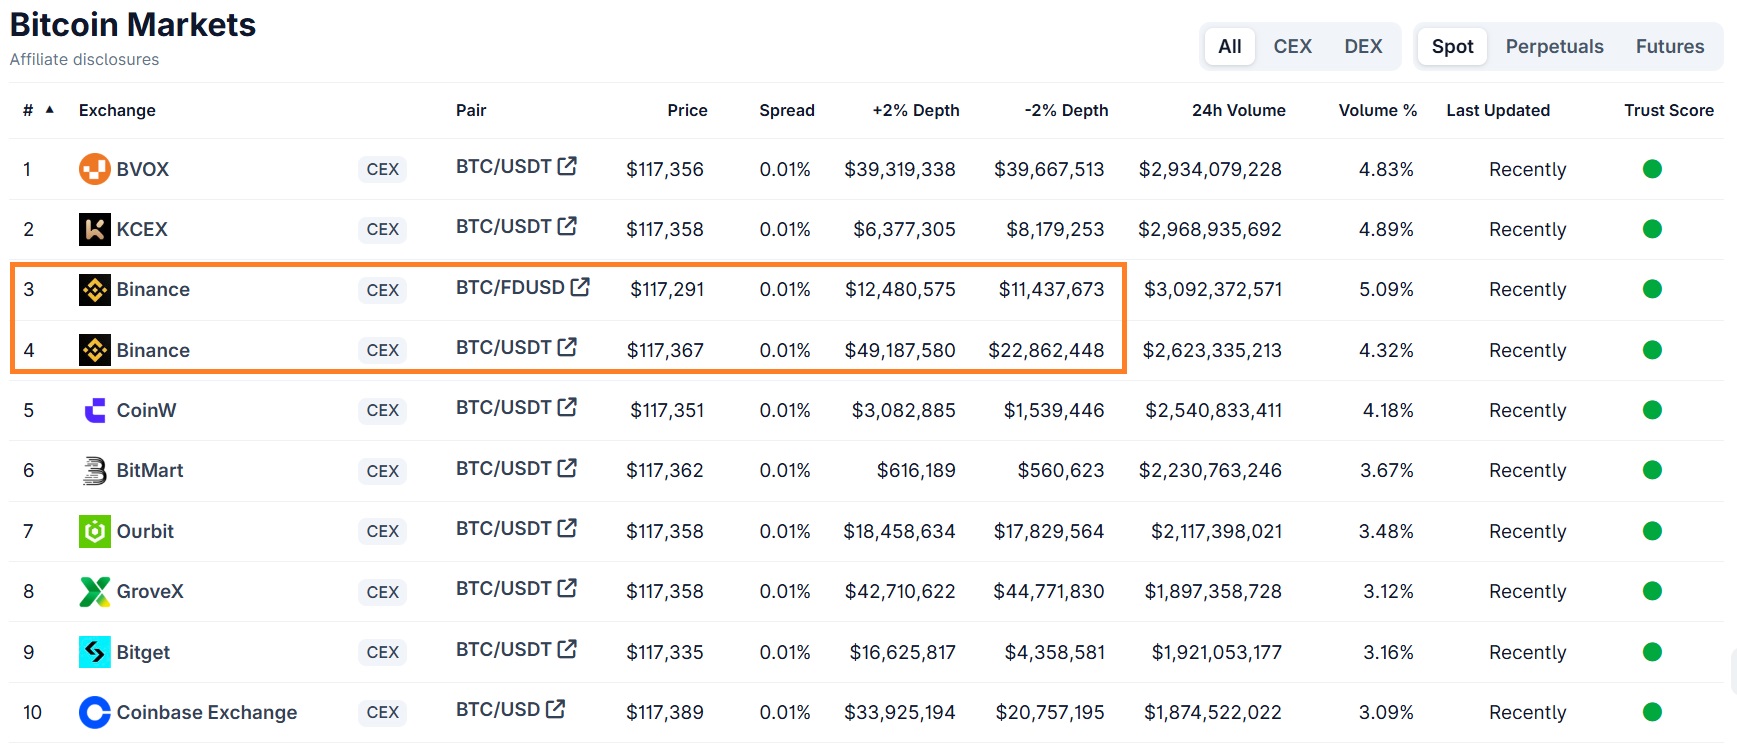Click the KCEX exchange logo icon
The image size is (1737, 748).
[x=94, y=229]
